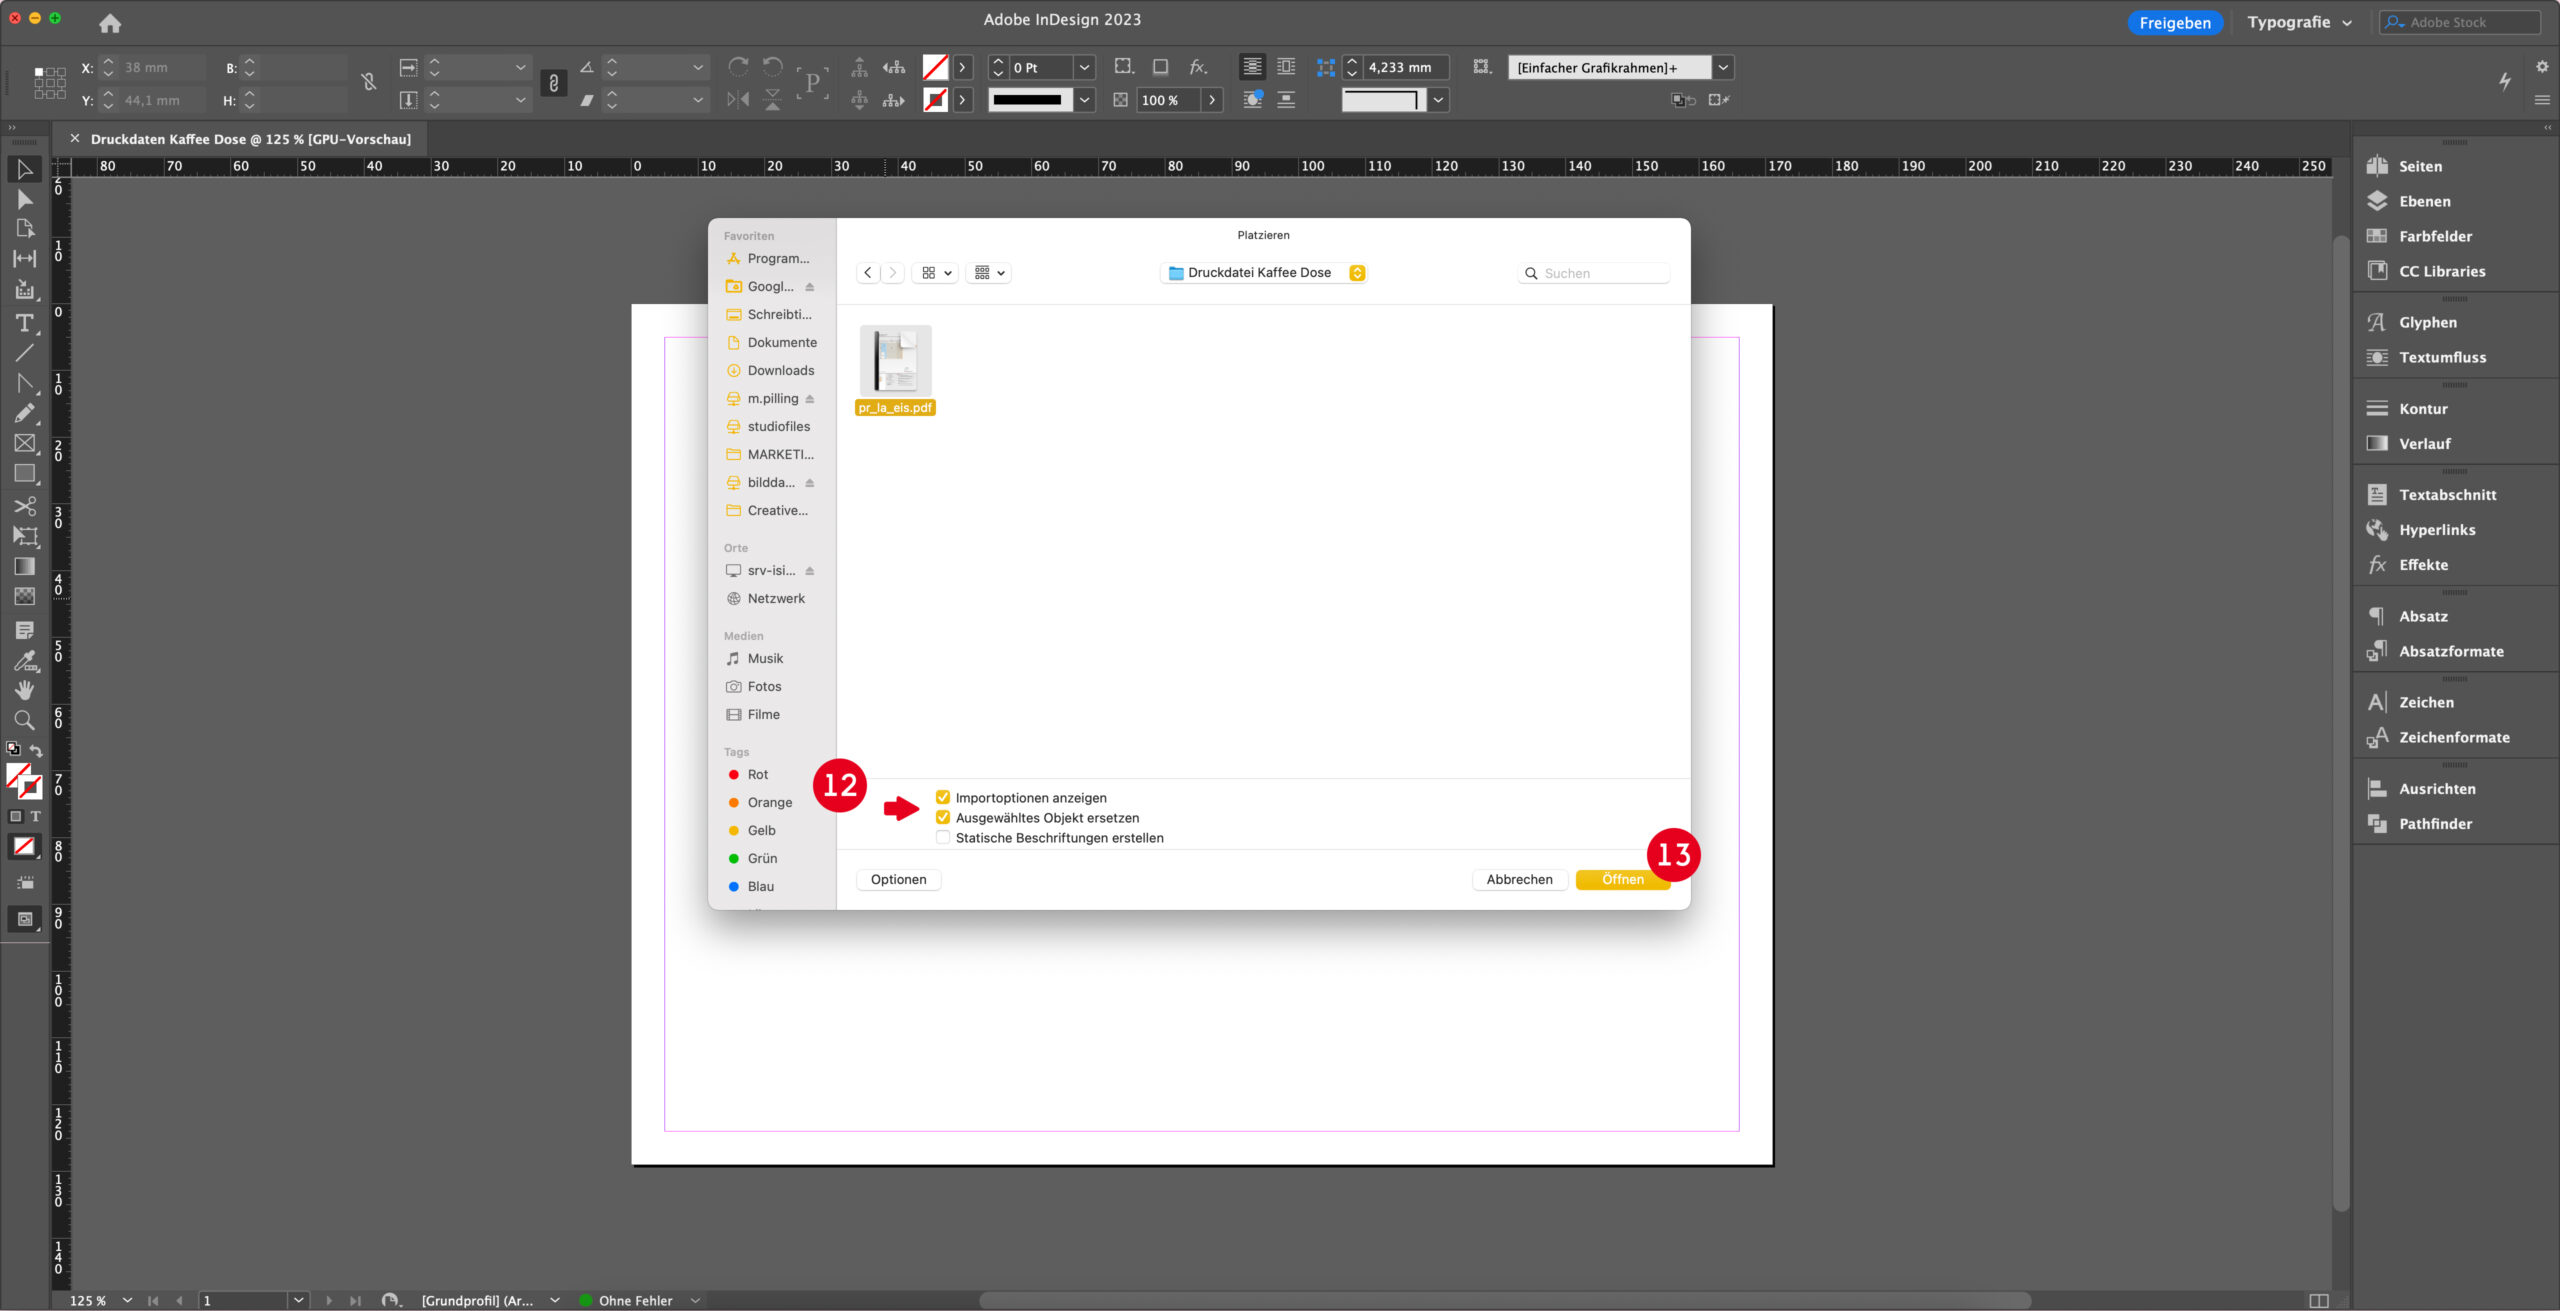This screenshot has width=2560, height=1311.
Task: Select the Type tool in toolbar
Action: click(x=24, y=323)
